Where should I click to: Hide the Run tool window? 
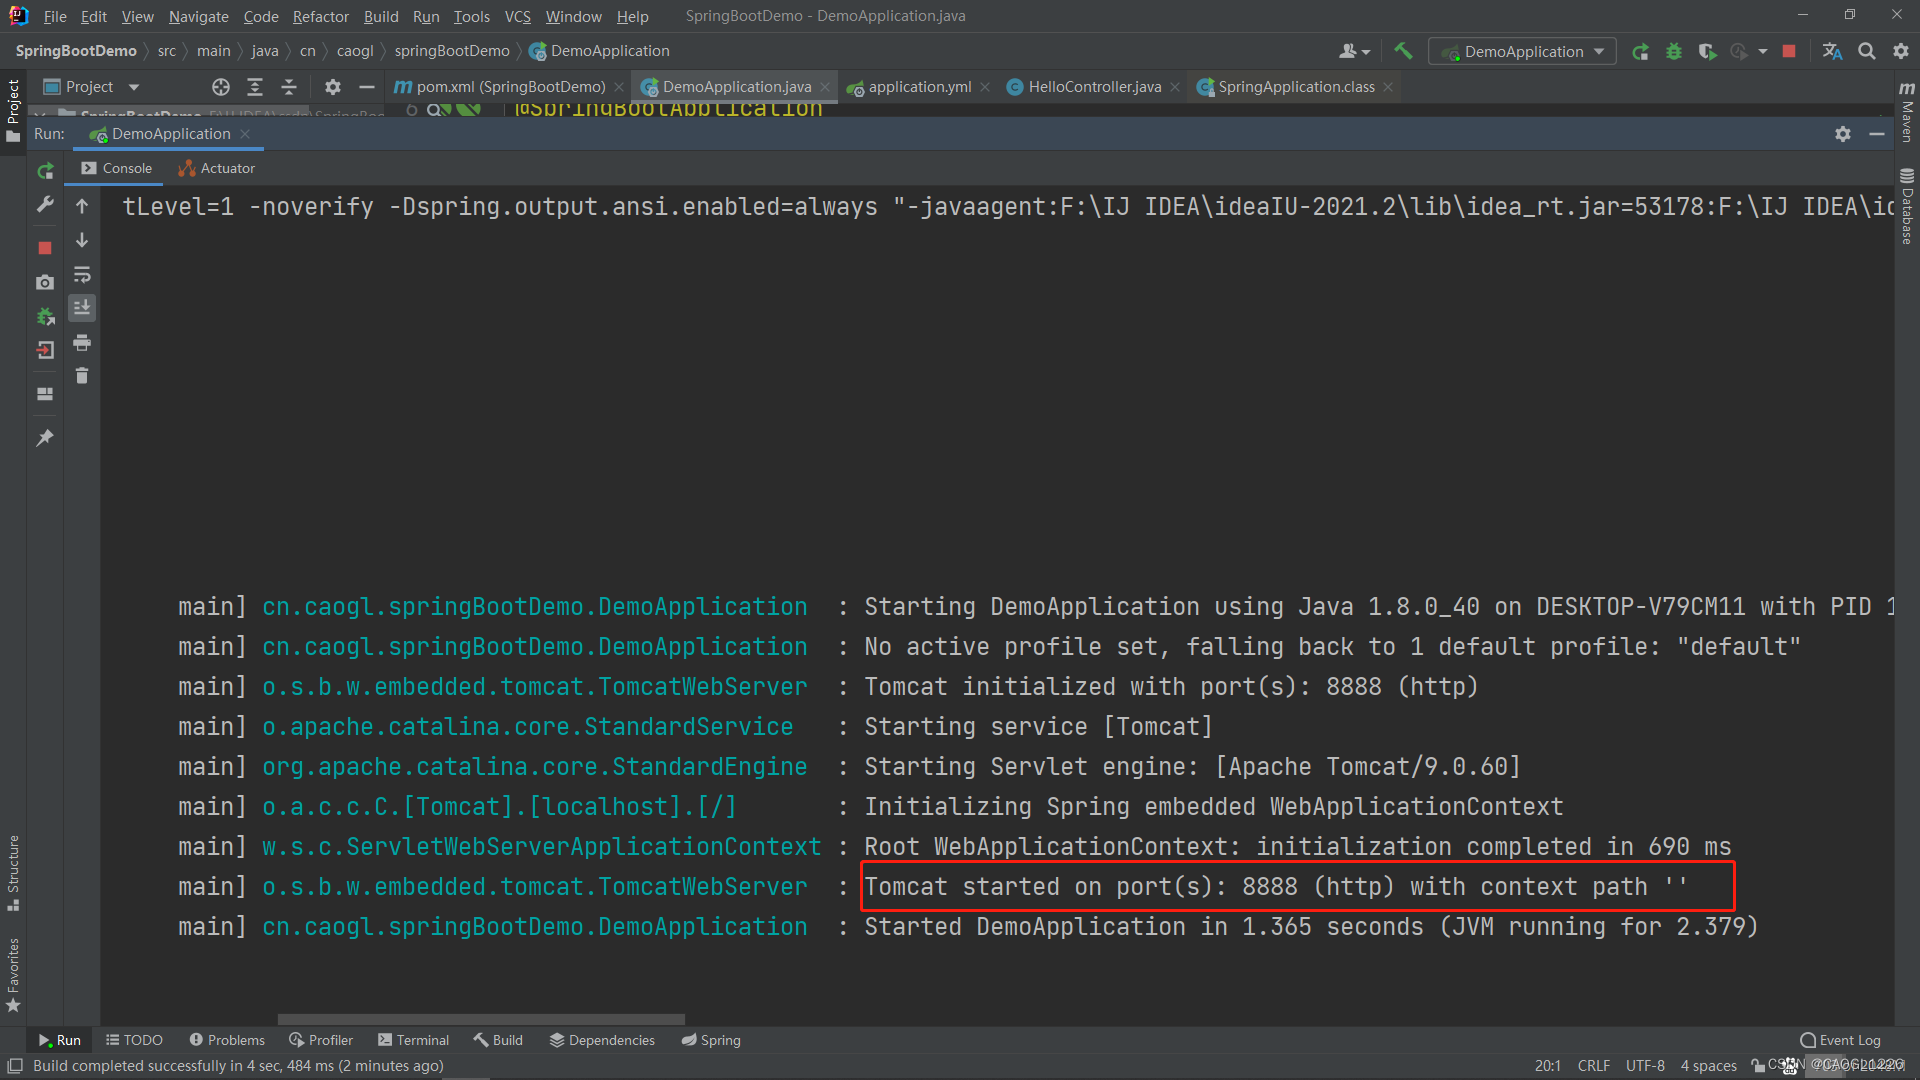click(1877, 134)
